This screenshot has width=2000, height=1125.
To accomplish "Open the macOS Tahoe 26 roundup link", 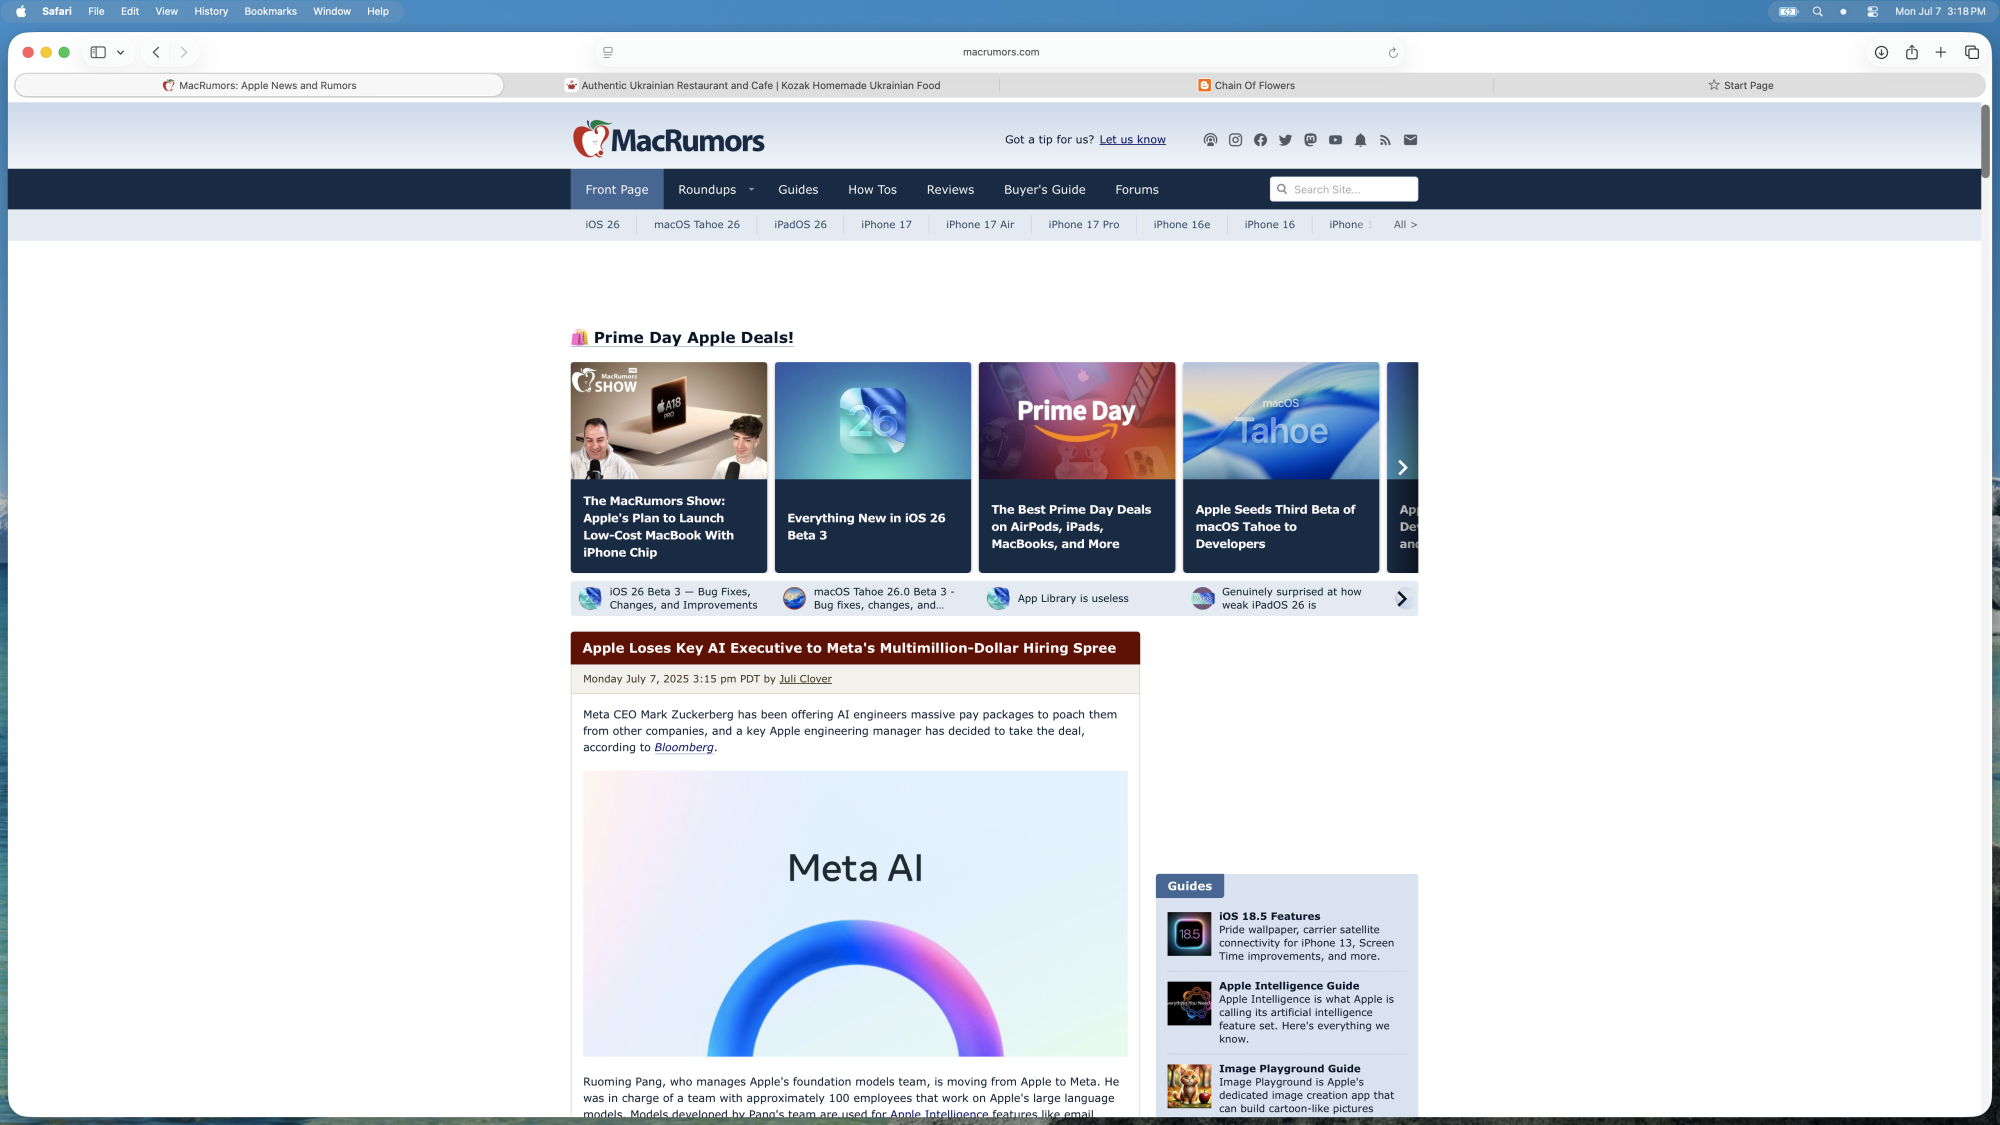I will tap(697, 225).
